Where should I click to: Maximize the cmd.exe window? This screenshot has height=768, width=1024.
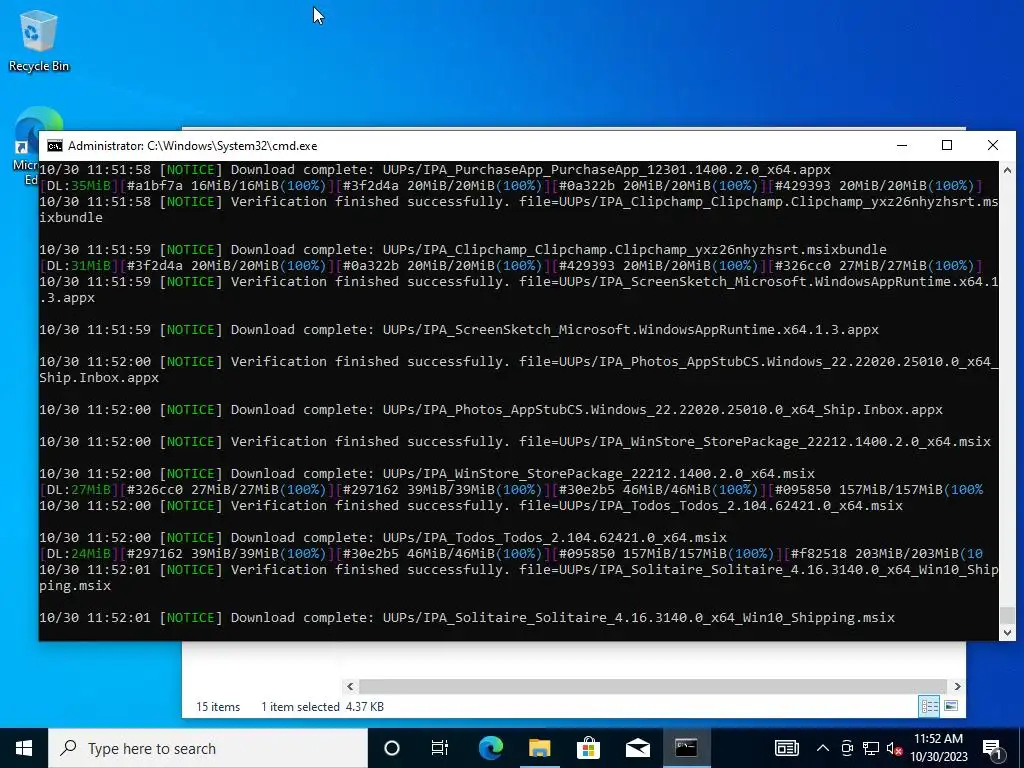(x=947, y=145)
